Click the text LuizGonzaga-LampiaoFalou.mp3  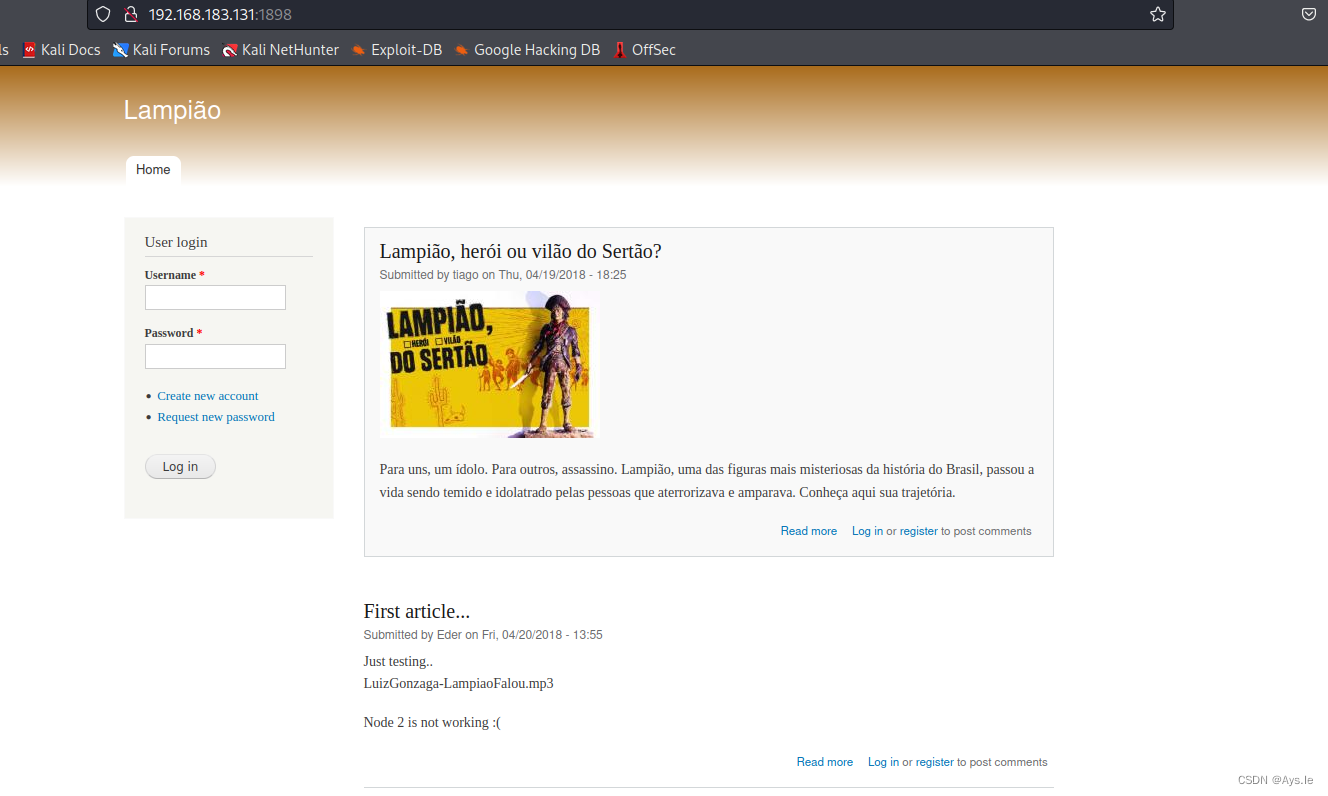point(459,684)
